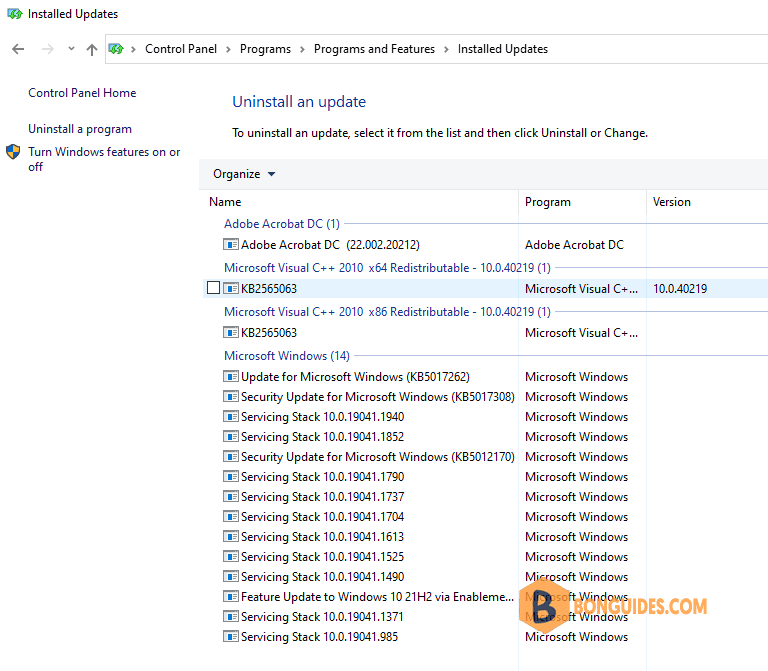Select Security Update (KB5017308) entry

click(x=378, y=397)
